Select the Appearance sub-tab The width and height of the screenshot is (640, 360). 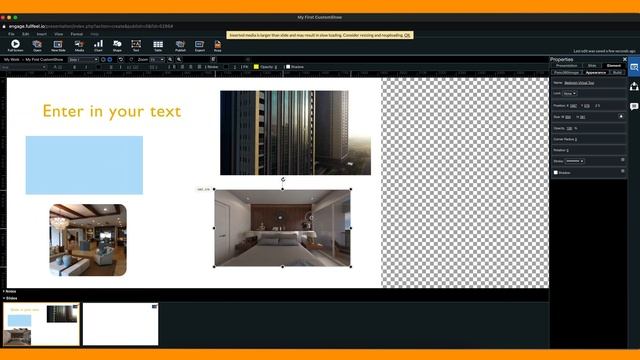coord(596,72)
